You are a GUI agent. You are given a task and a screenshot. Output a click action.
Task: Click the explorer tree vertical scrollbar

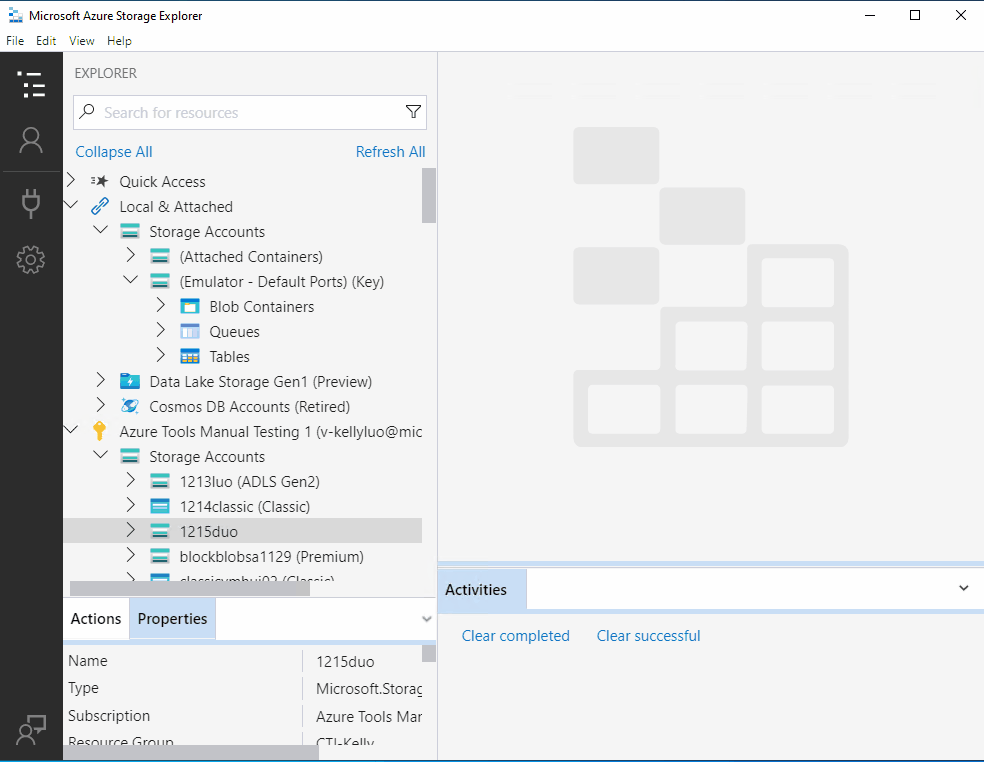(x=429, y=195)
